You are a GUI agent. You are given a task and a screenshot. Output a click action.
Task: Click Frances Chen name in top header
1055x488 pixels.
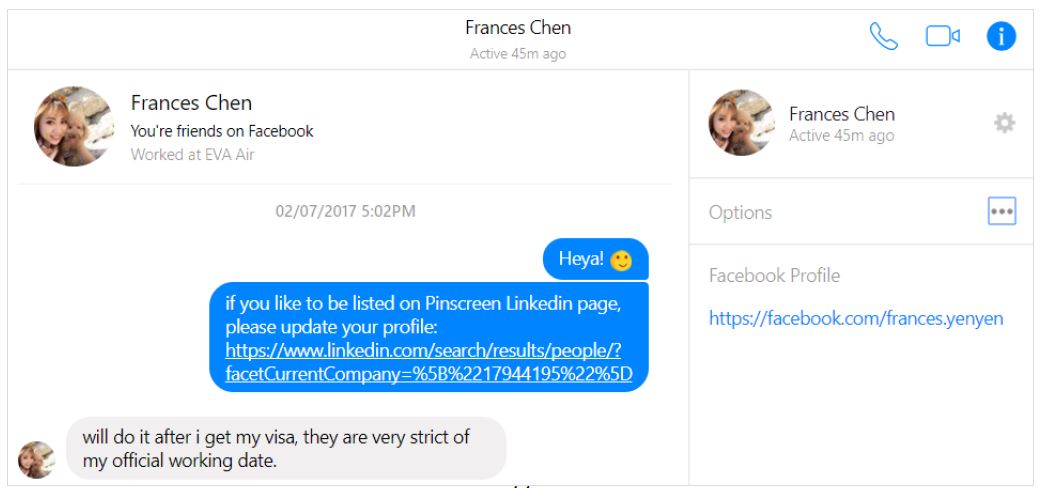(518, 28)
